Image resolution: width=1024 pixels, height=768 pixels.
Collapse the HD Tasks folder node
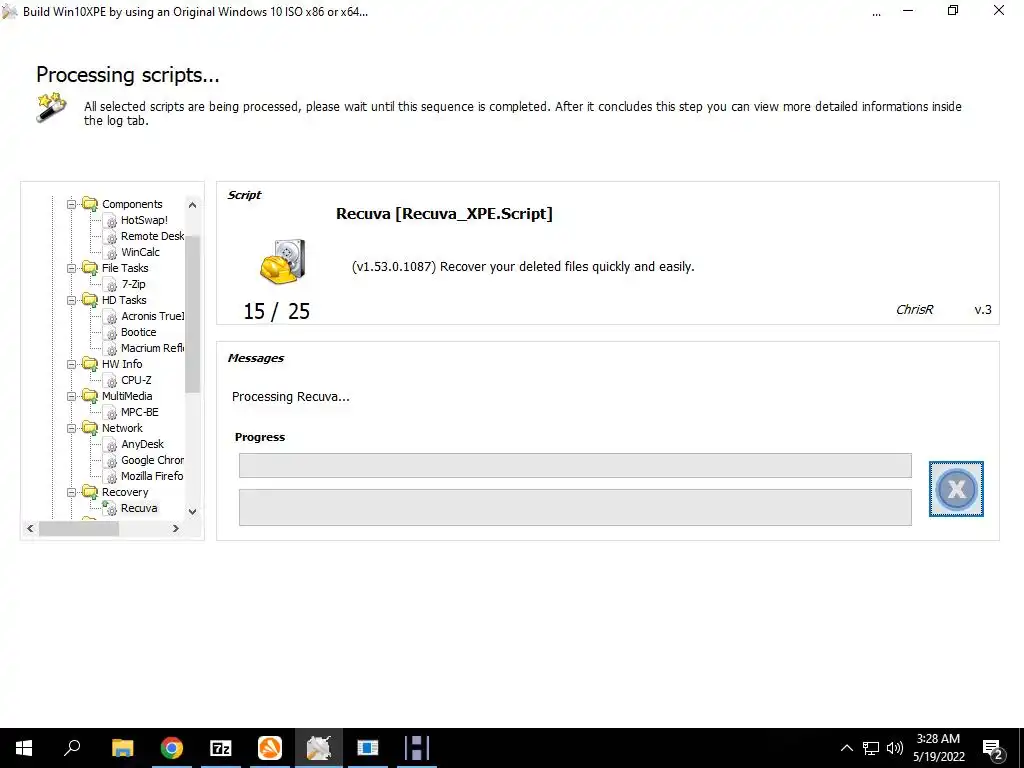point(71,300)
